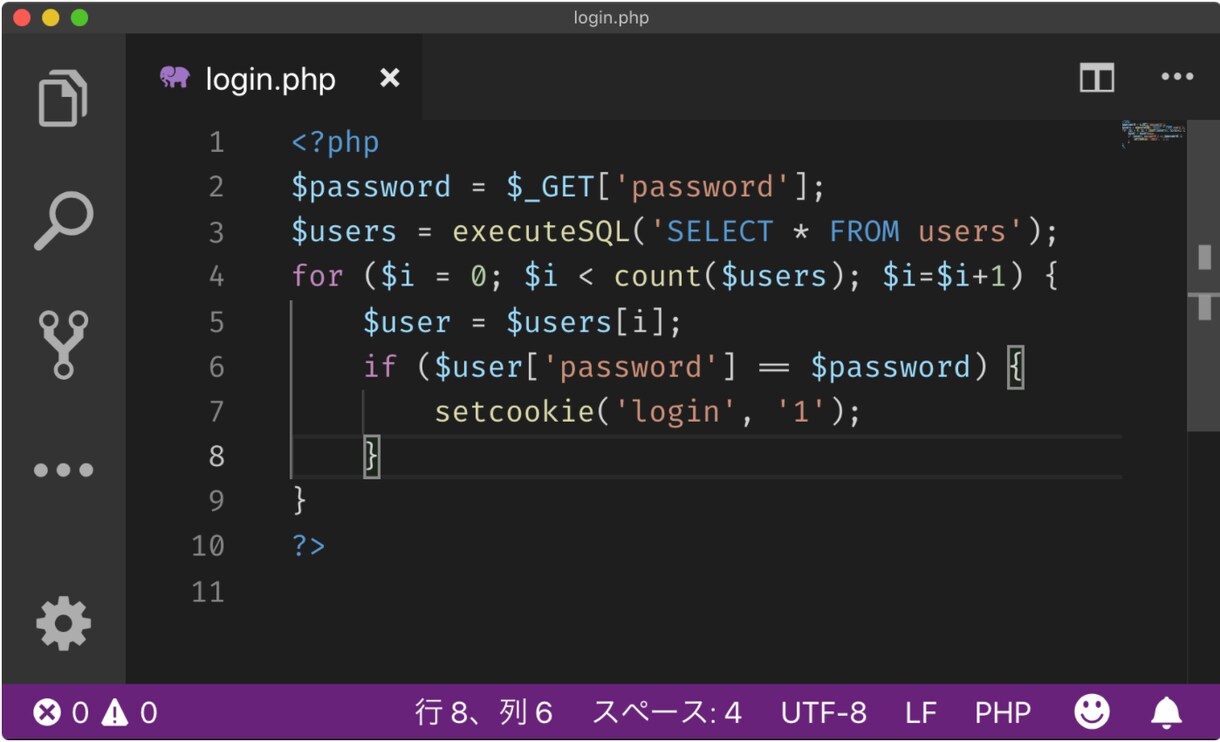
Task: Click line number 11 in gutter
Action: coord(208,591)
